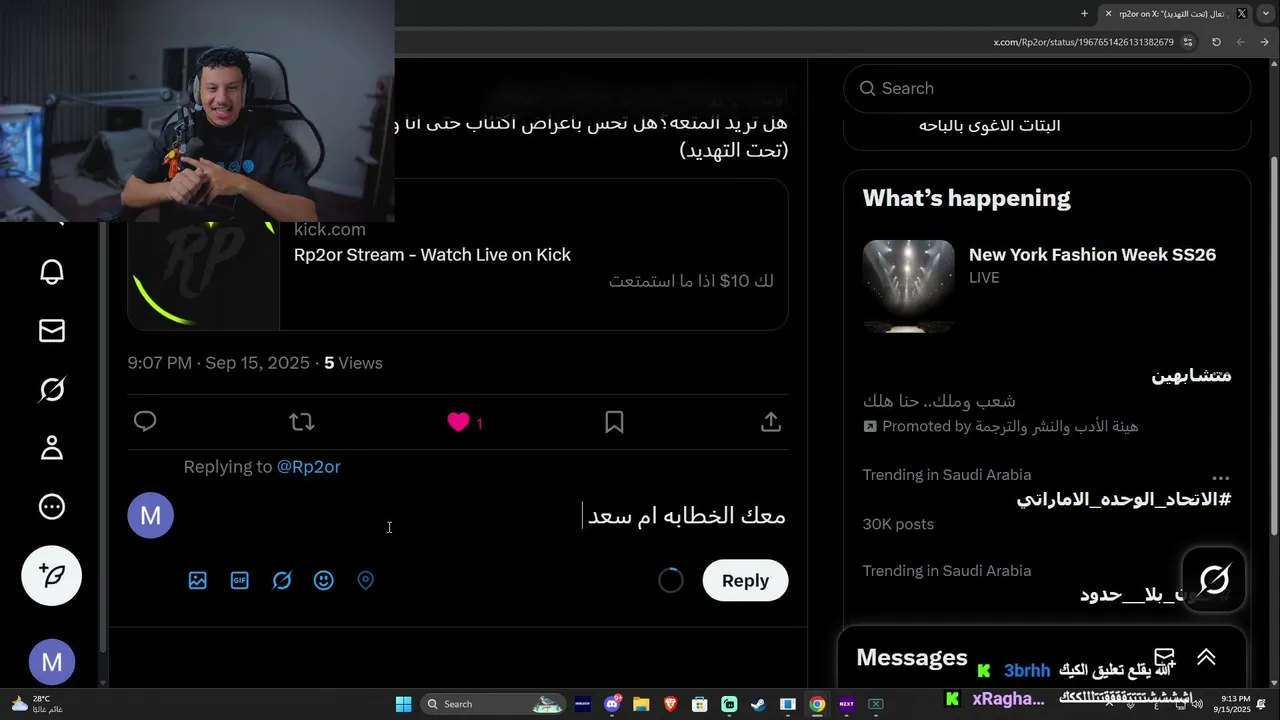
Task: Switch to Chrome in the taskbar
Action: [x=817, y=704]
